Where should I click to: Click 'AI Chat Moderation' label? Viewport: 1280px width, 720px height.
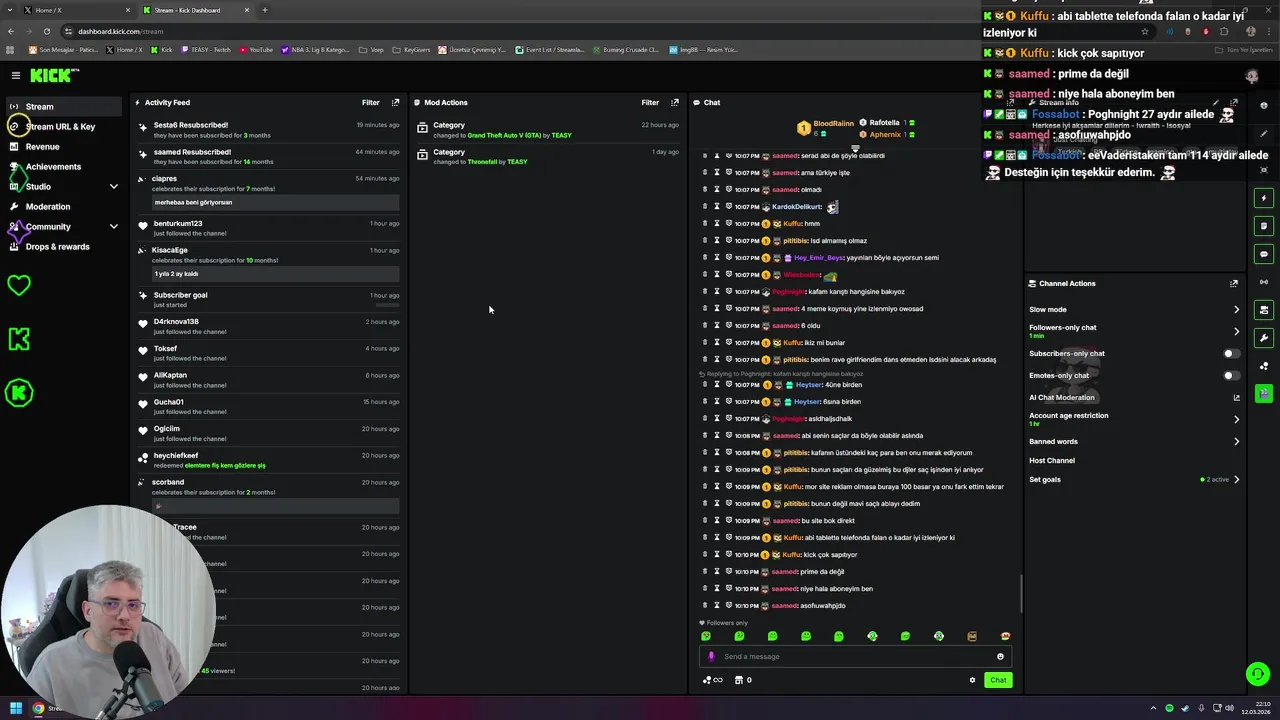pyautogui.click(x=1062, y=397)
